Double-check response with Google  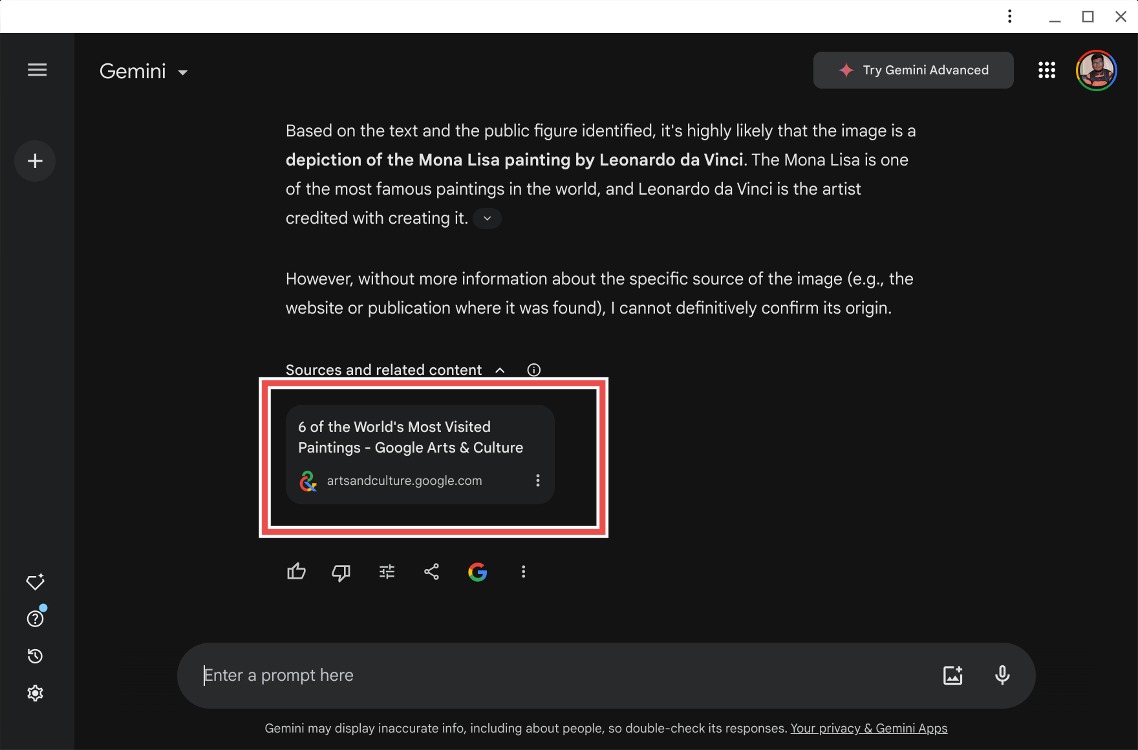pos(478,571)
